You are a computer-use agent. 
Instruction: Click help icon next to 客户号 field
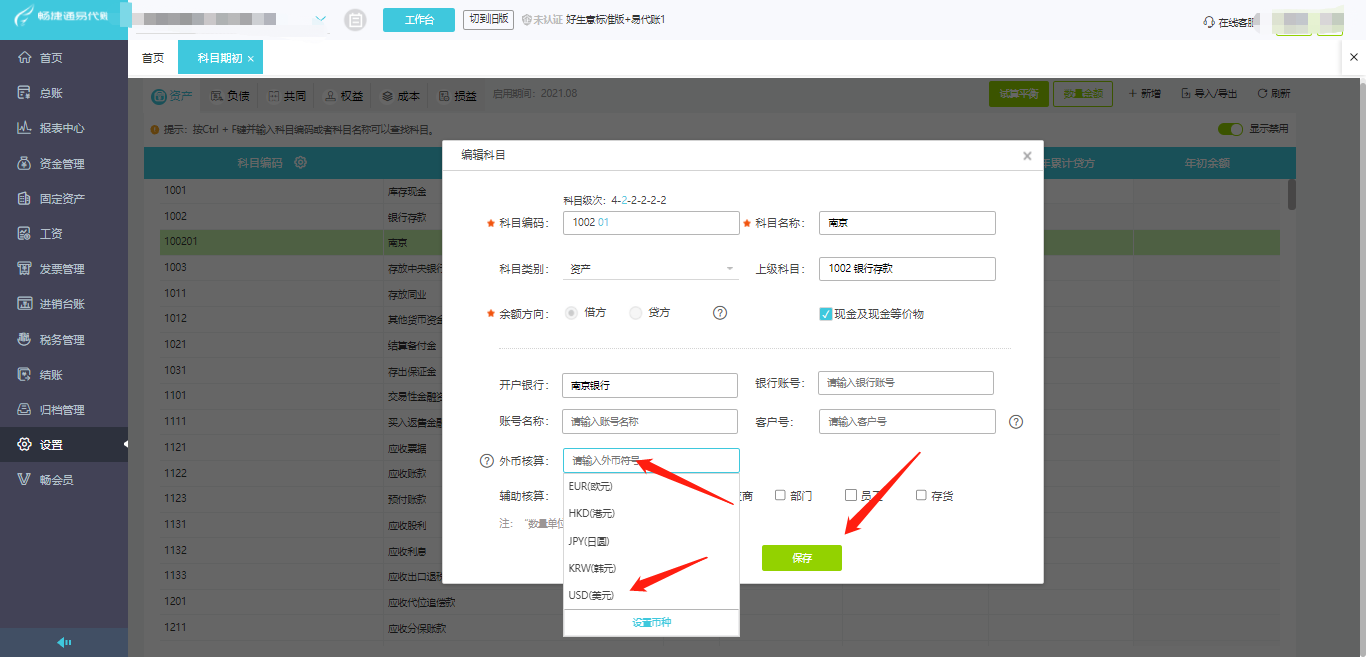pos(1016,422)
